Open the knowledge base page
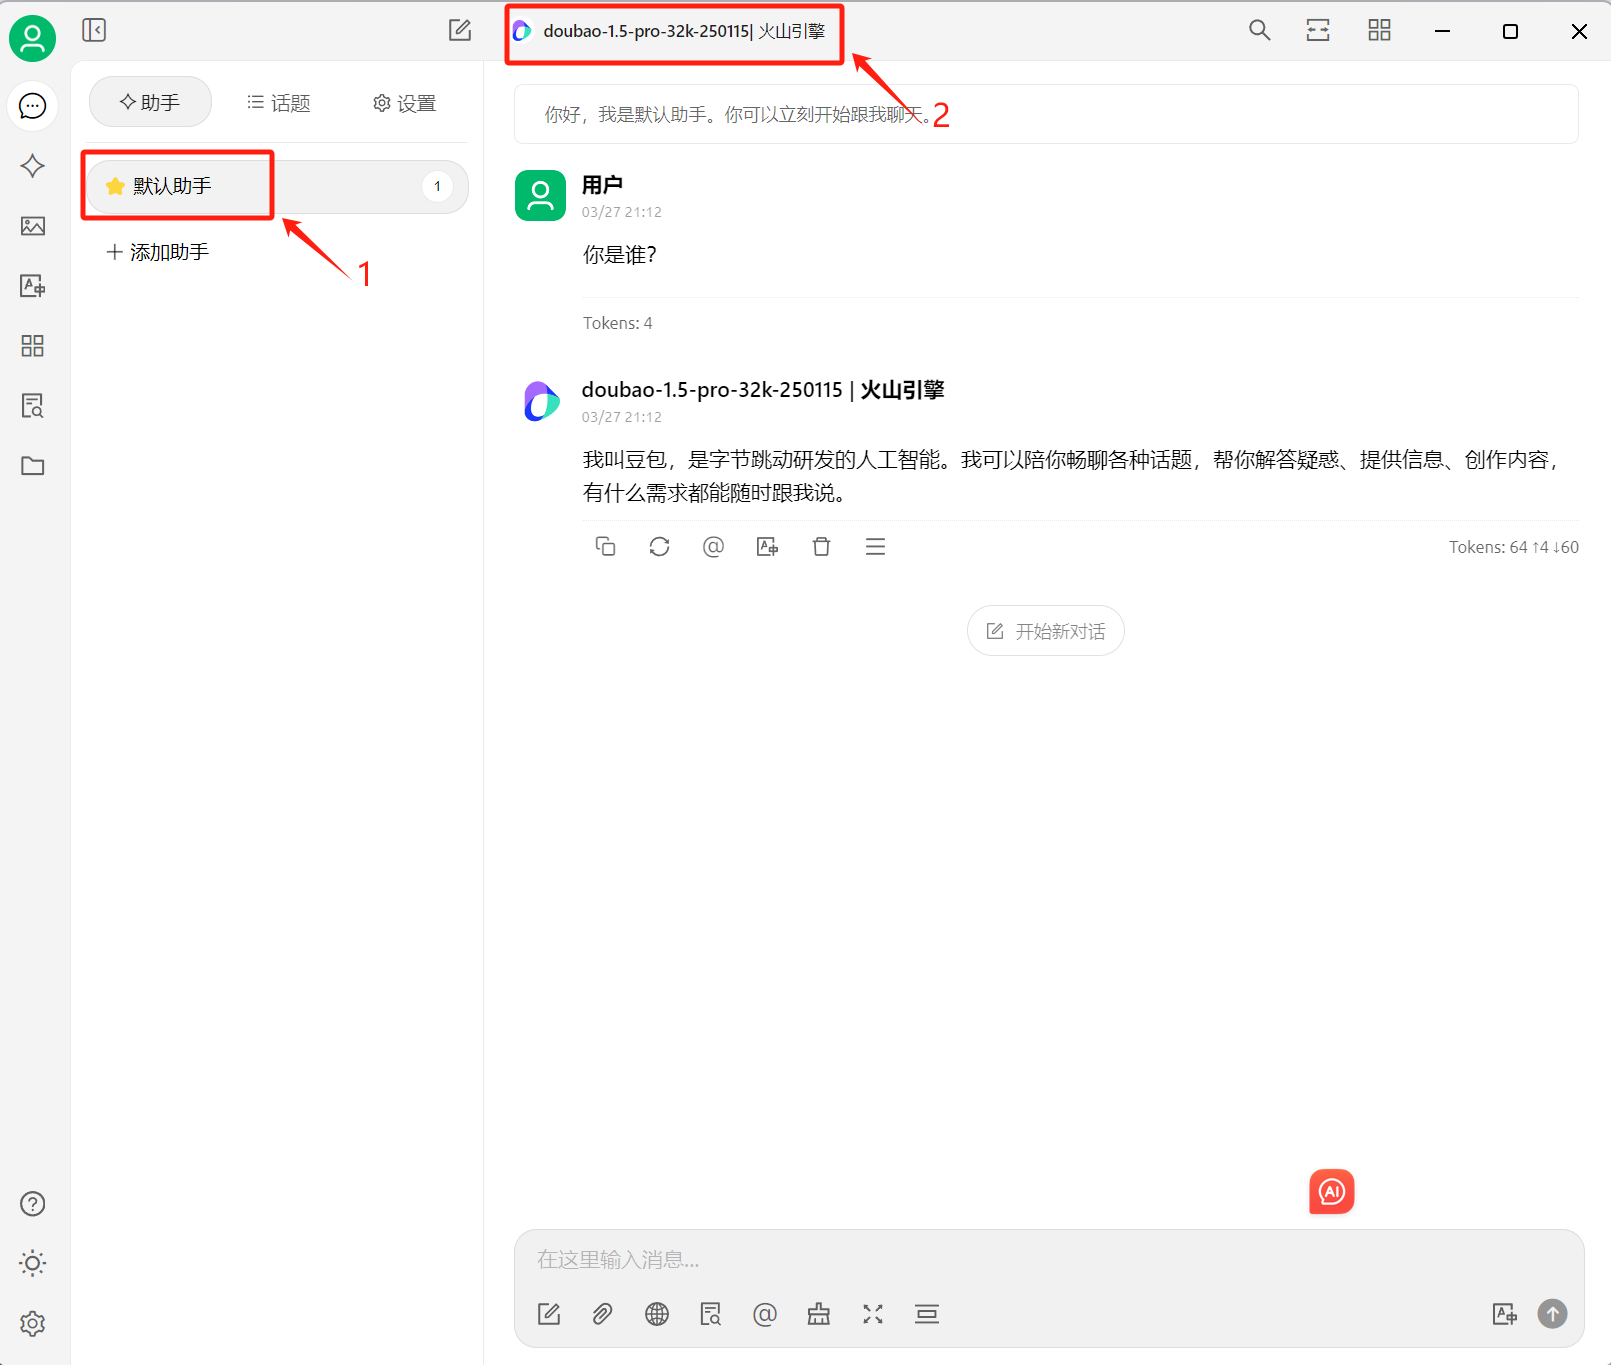The image size is (1611, 1365). [x=32, y=406]
